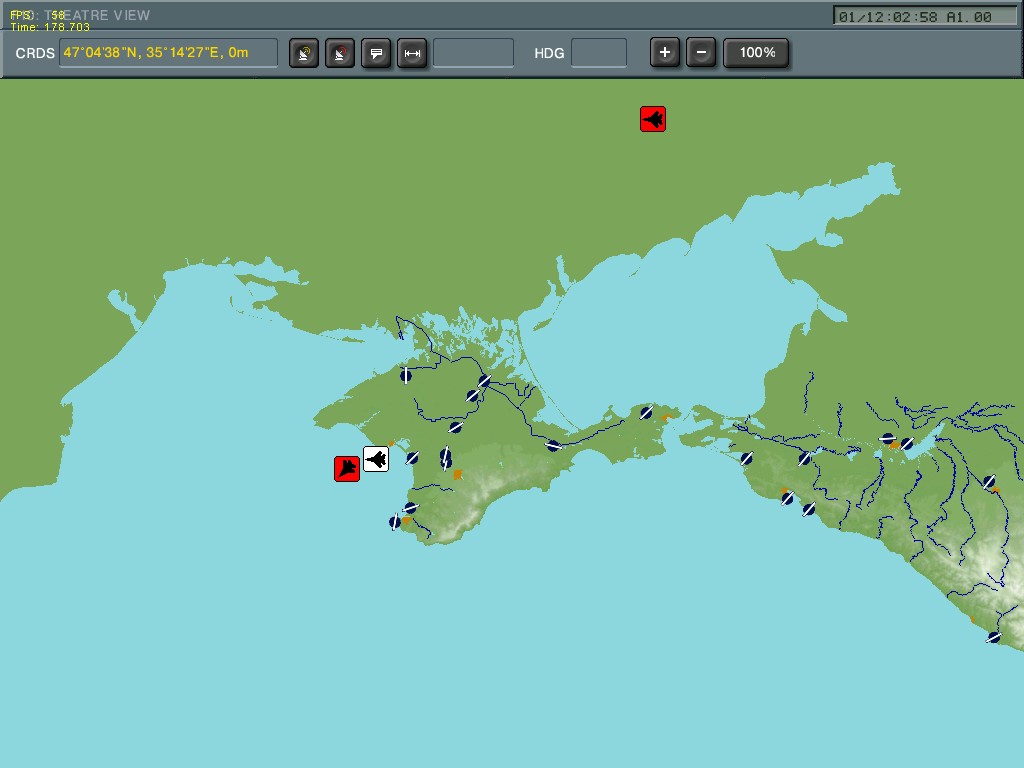Click the red hostile aircraft icon at map top
Image resolution: width=1024 pixels, height=768 pixels.
click(x=652, y=118)
